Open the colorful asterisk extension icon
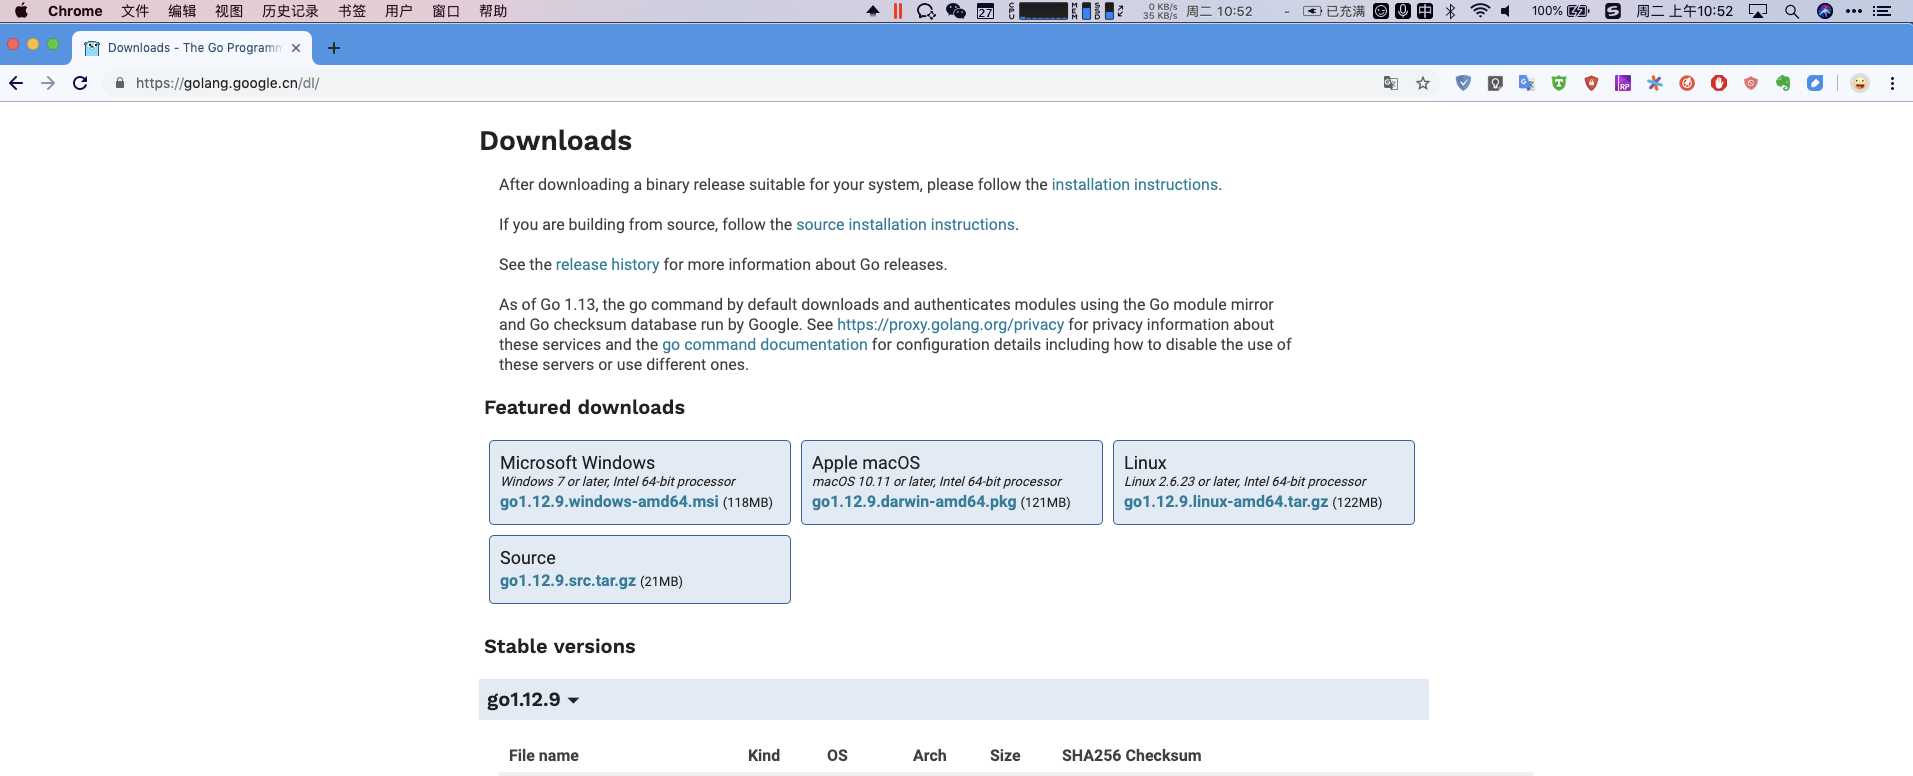Viewport: 1913px width, 776px height. click(x=1655, y=83)
